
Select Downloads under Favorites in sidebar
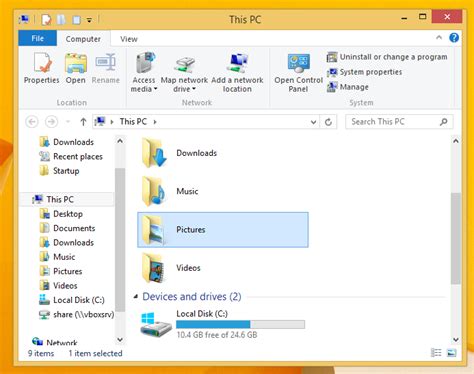click(x=67, y=142)
